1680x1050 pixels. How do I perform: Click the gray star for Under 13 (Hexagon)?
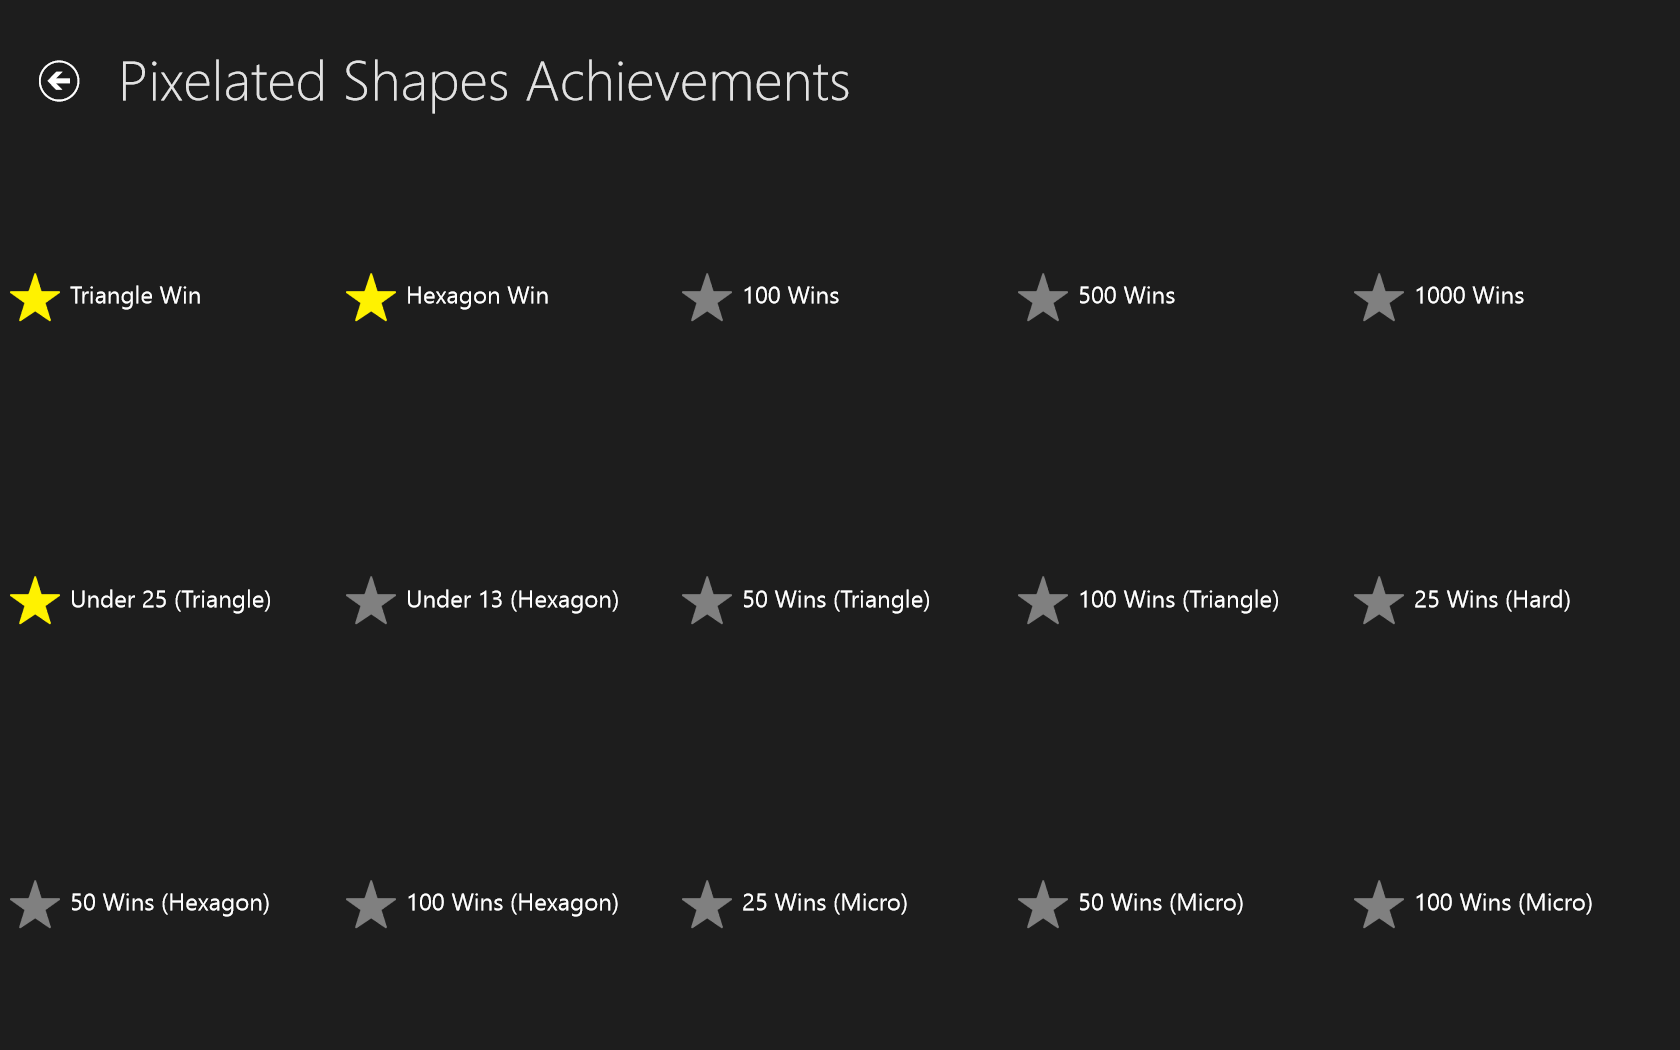tap(371, 601)
